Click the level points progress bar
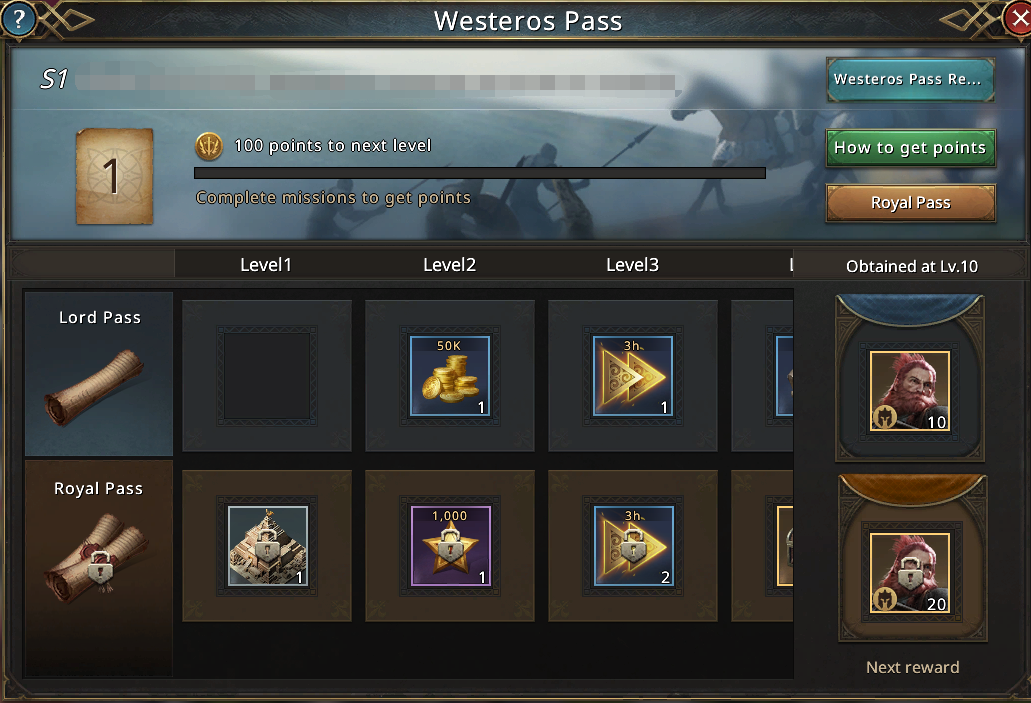The height and width of the screenshot is (703, 1031). point(480,173)
